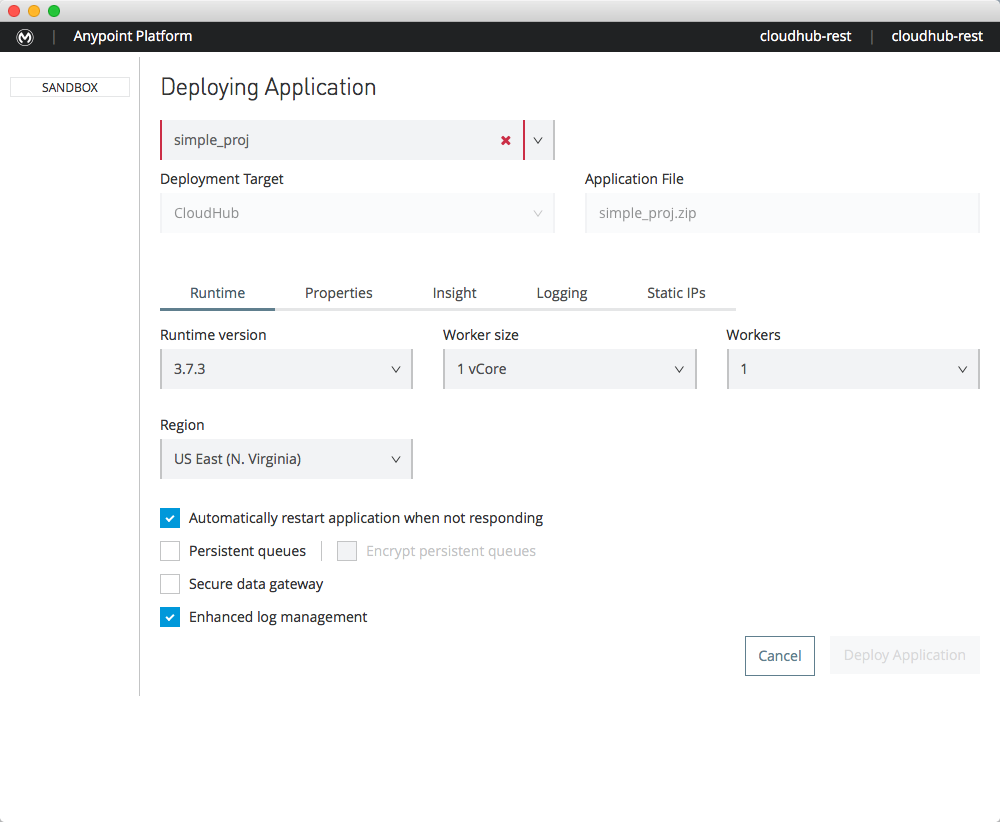
Task: Disable Enhanced log management
Action: 170,617
